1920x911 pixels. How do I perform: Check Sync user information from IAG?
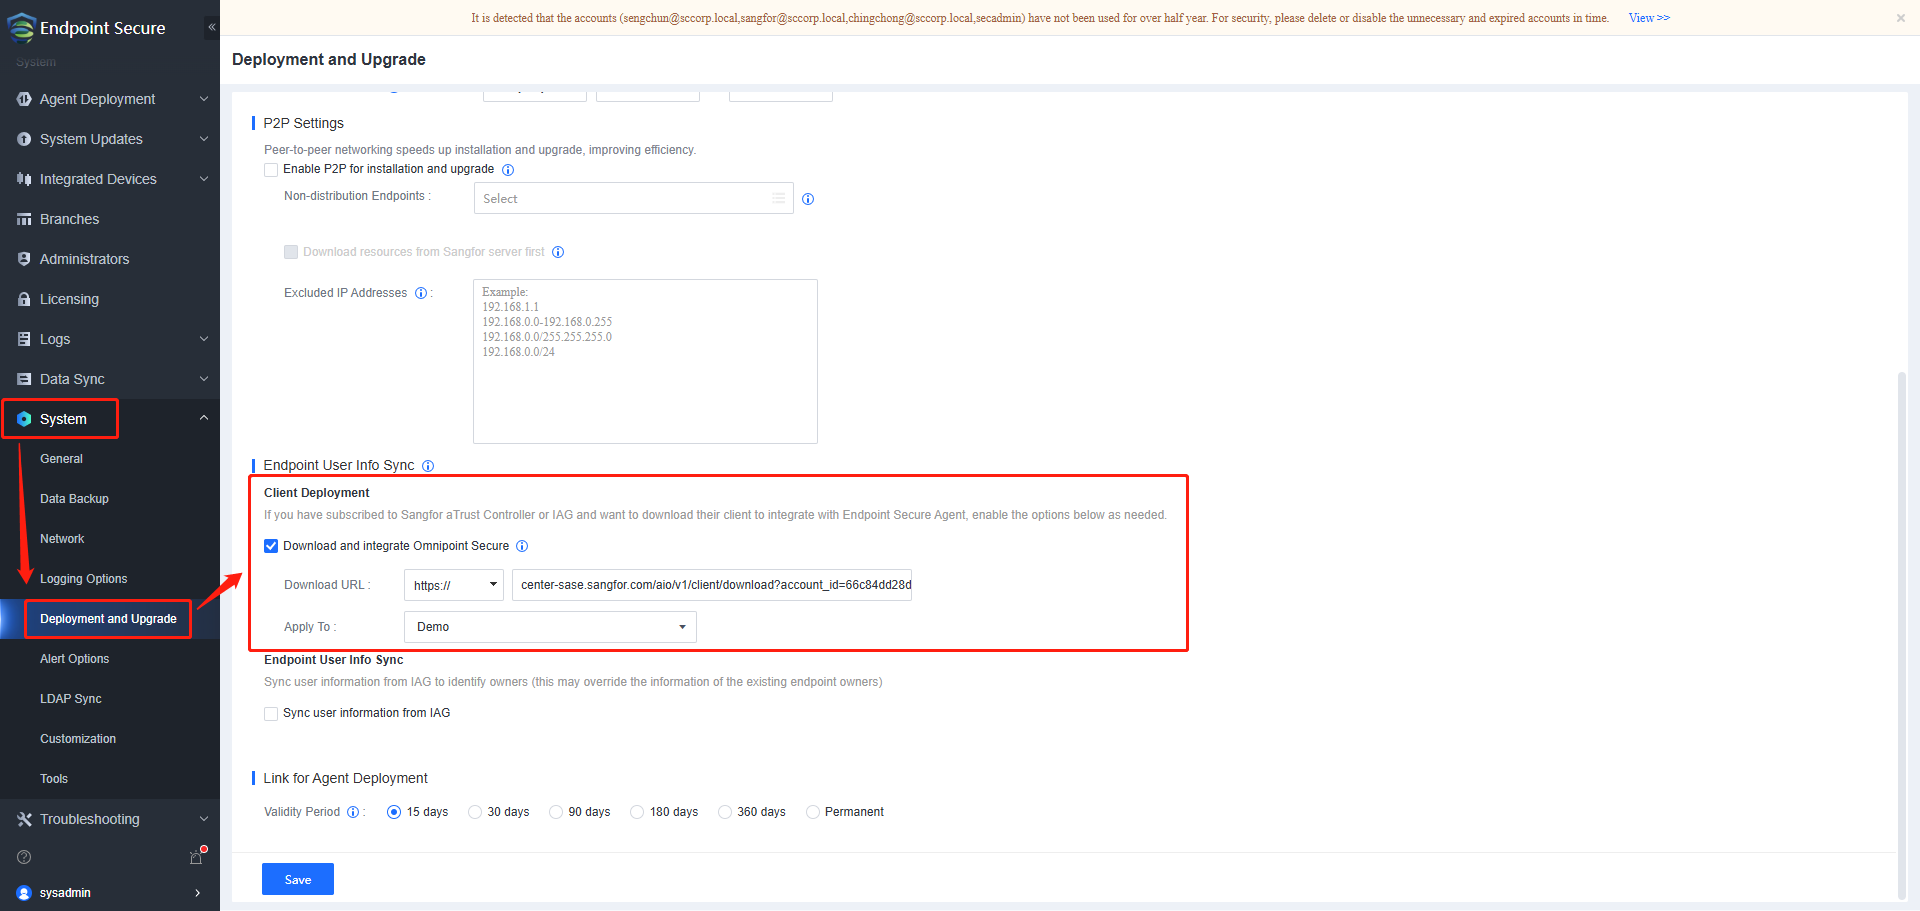[x=271, y=714]
